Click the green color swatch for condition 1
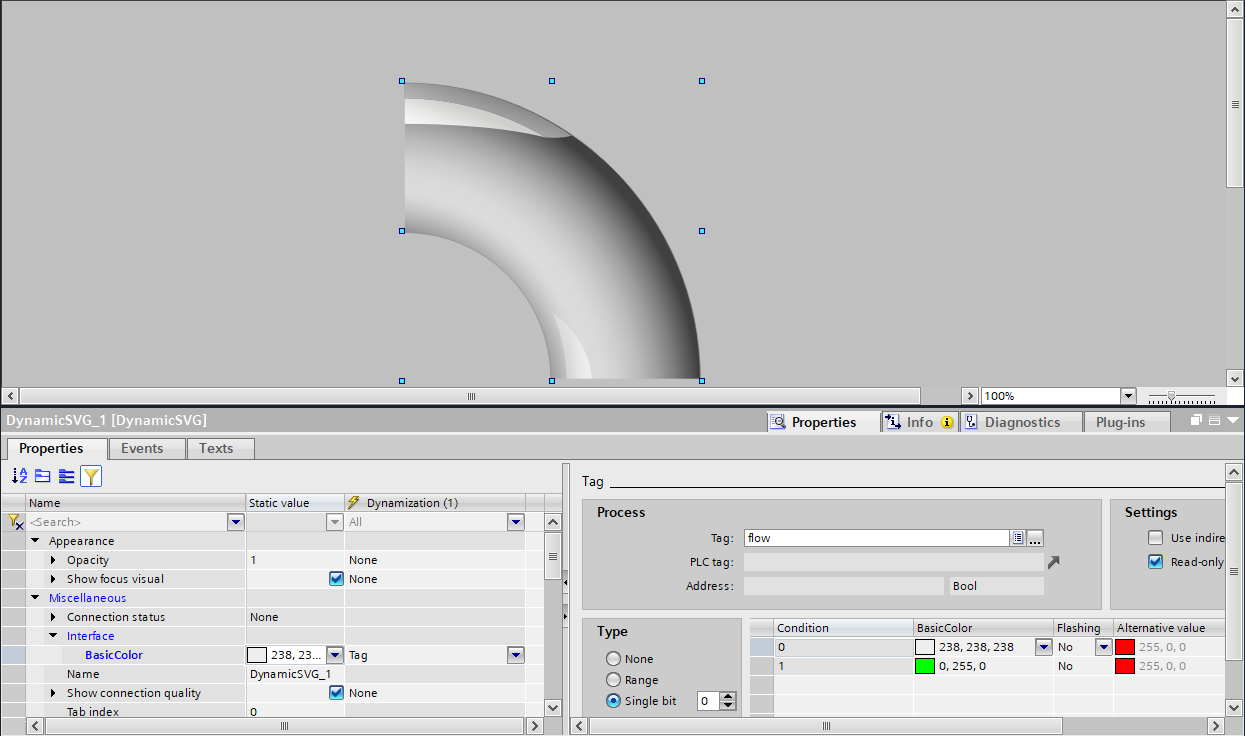Screen dimensions: 1245x736 pos(924,666)
